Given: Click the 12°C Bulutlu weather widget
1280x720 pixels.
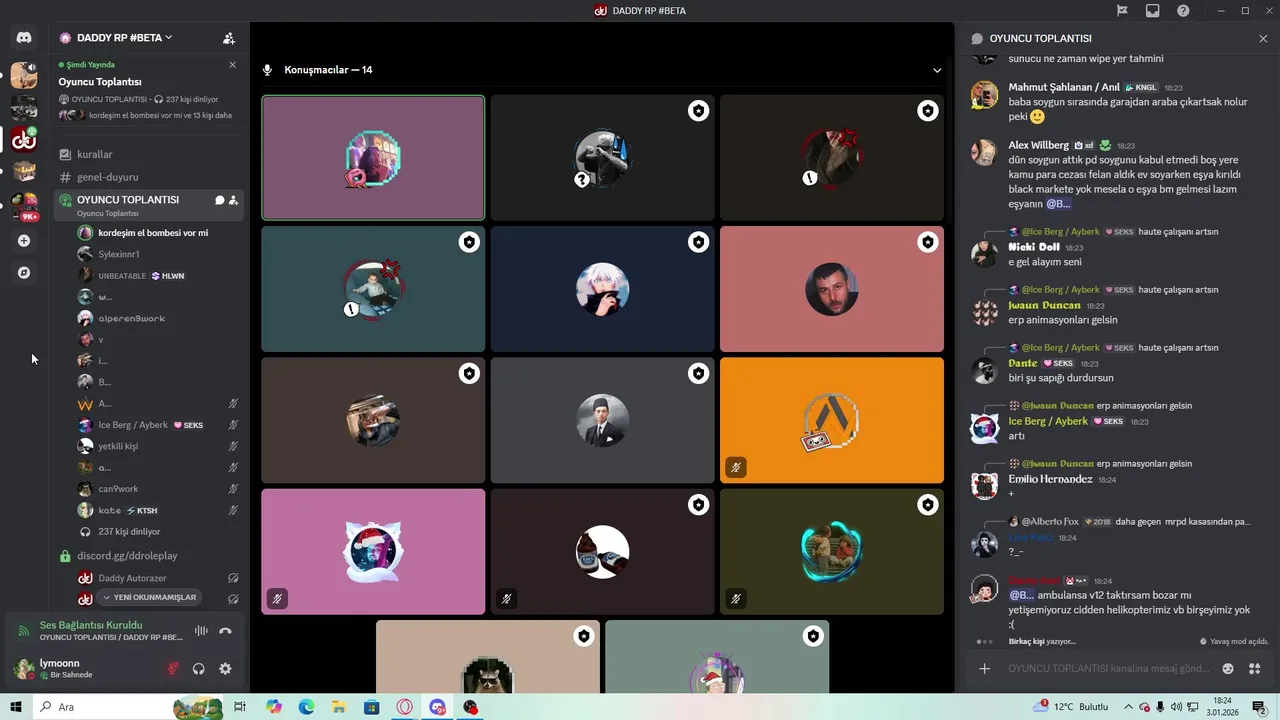Looking at the screenshot, I should (1072, 707).
